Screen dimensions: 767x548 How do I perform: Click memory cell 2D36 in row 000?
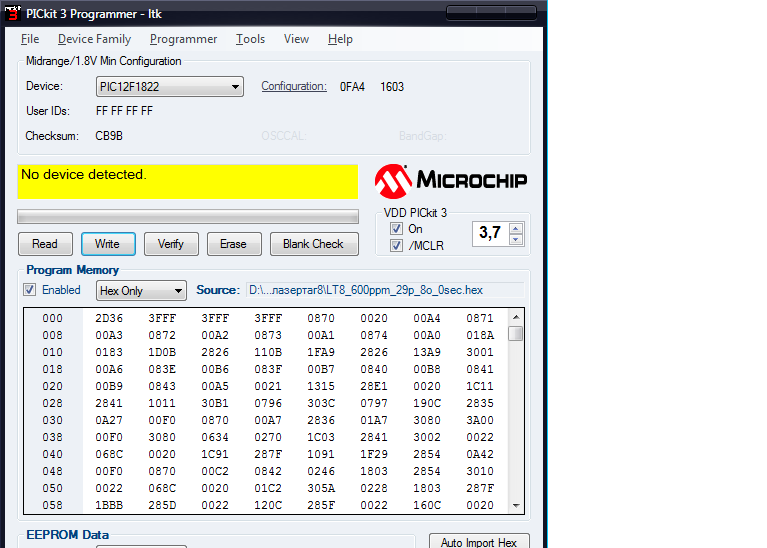109,319
